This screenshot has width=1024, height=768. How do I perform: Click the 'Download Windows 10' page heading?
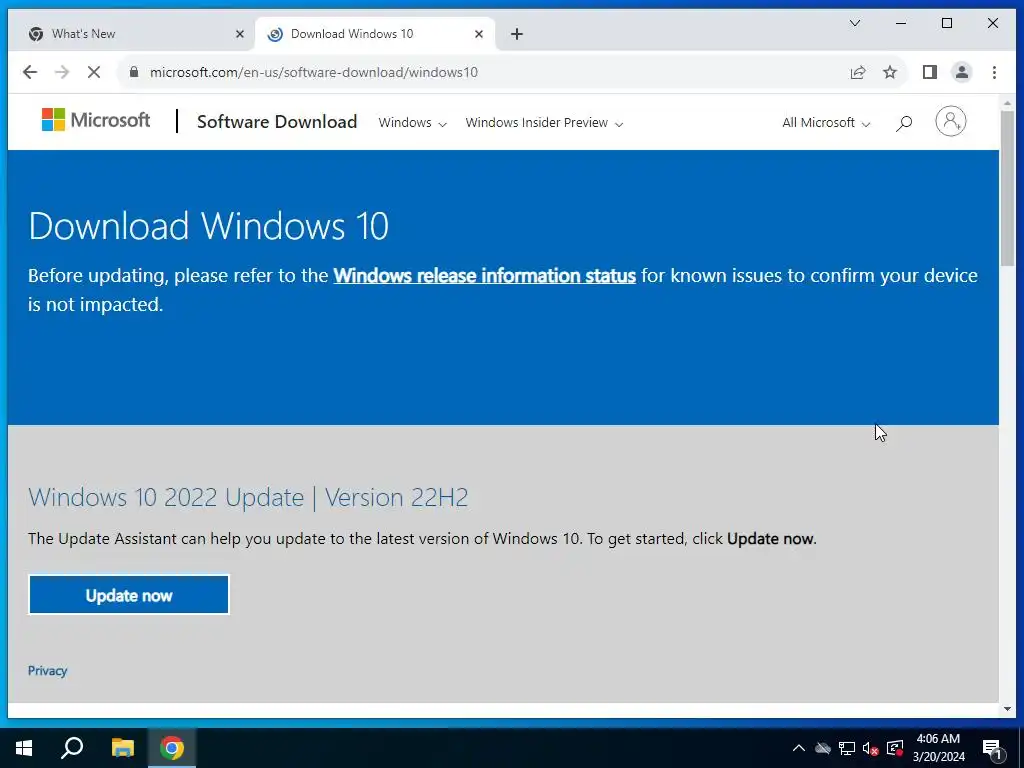point(208,226)
